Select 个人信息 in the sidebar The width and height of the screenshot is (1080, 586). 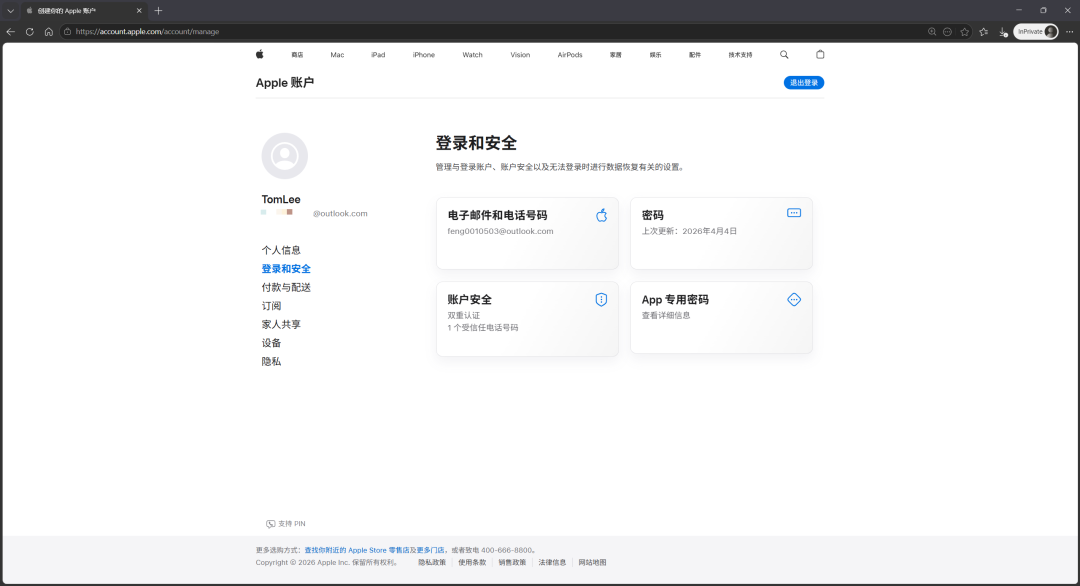pos(281,250)
